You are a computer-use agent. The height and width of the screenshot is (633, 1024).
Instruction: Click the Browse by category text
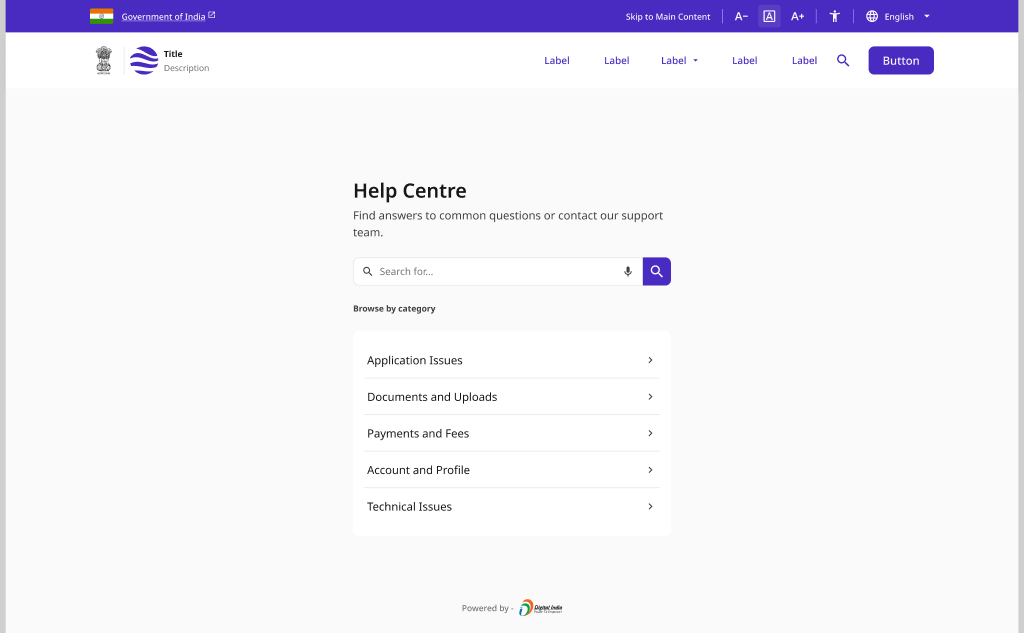[394, 308]
